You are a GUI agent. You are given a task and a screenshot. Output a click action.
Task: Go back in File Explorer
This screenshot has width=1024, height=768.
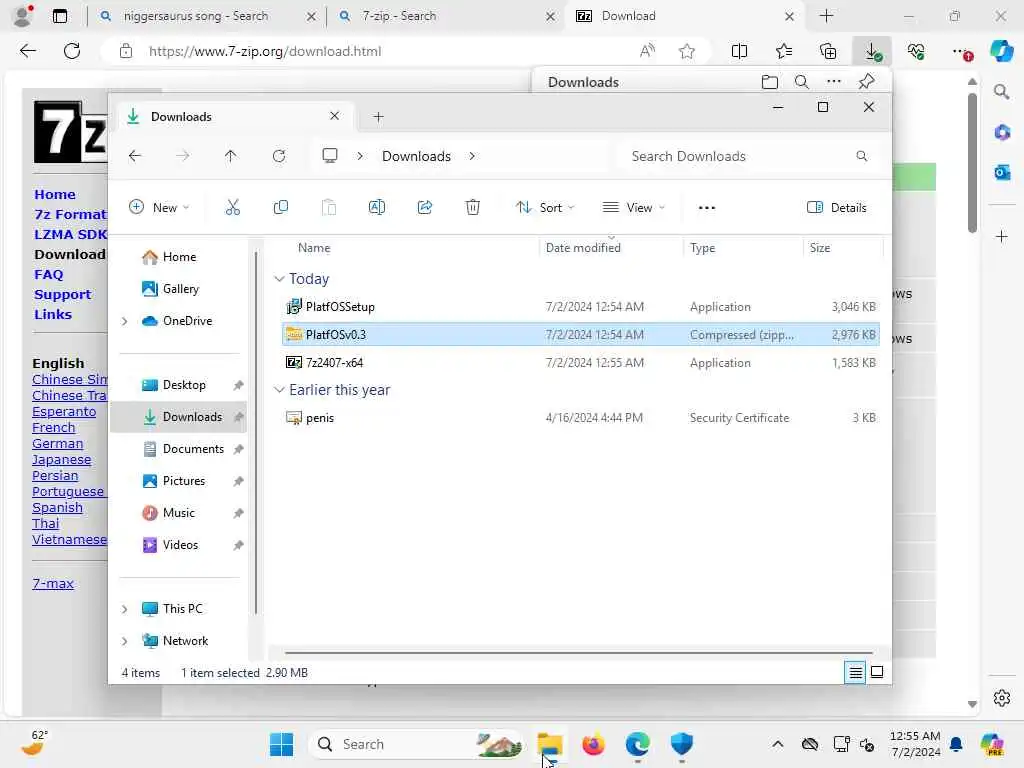(x=135, y=156)
